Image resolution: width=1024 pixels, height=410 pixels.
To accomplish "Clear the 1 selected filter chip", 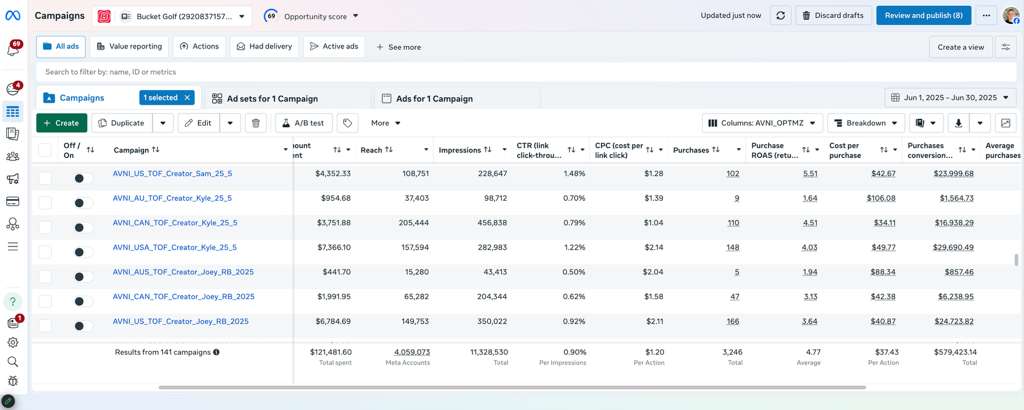I will click(x=187, y=97).
